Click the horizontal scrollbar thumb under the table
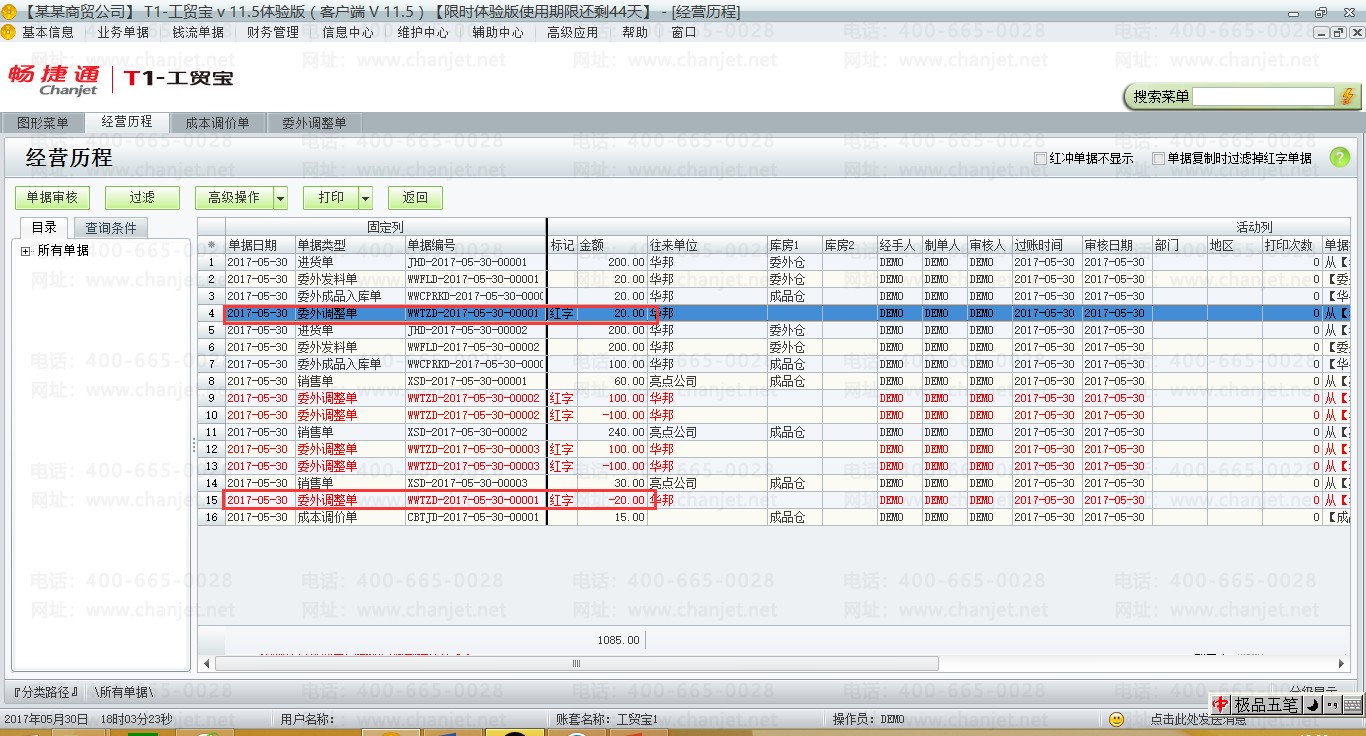The width and height of the screenshot is (1366, 736). 576,664
